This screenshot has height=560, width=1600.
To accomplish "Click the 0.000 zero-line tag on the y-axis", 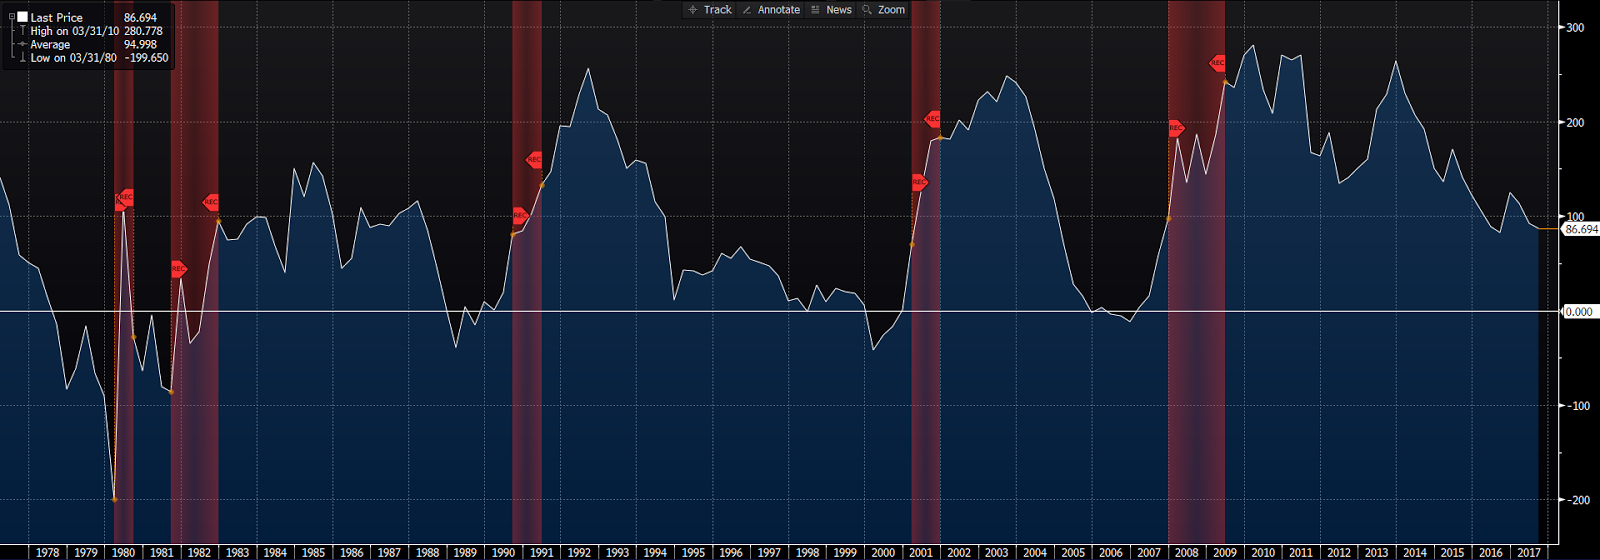I will [x=1578, y=312].
